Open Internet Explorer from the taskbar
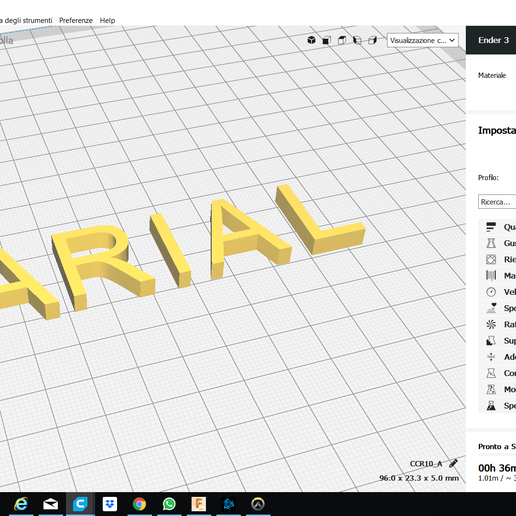Image resolution: width=516 pixels, height=516 pixels. click(x=21, y=504)
